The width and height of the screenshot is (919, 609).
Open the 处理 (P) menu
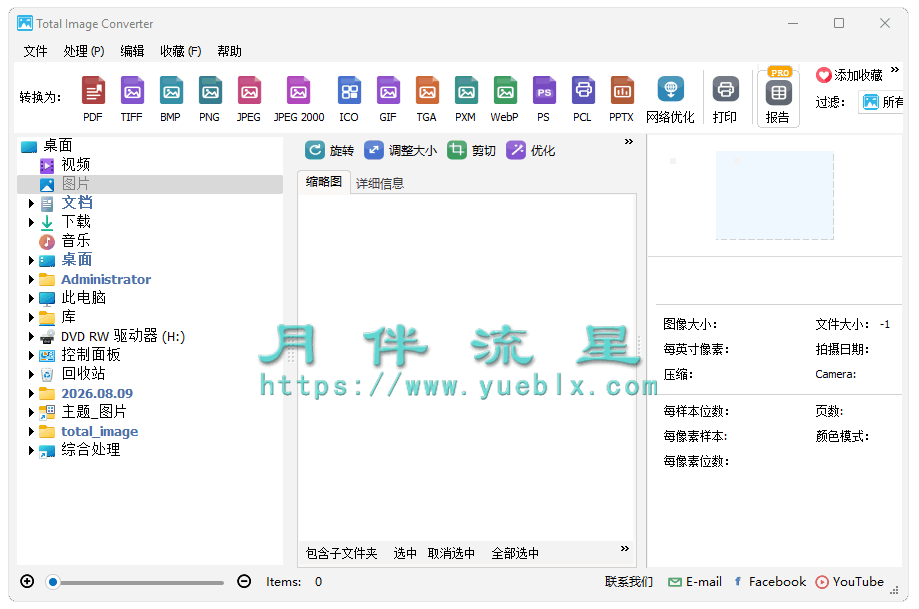coord(84,52)
